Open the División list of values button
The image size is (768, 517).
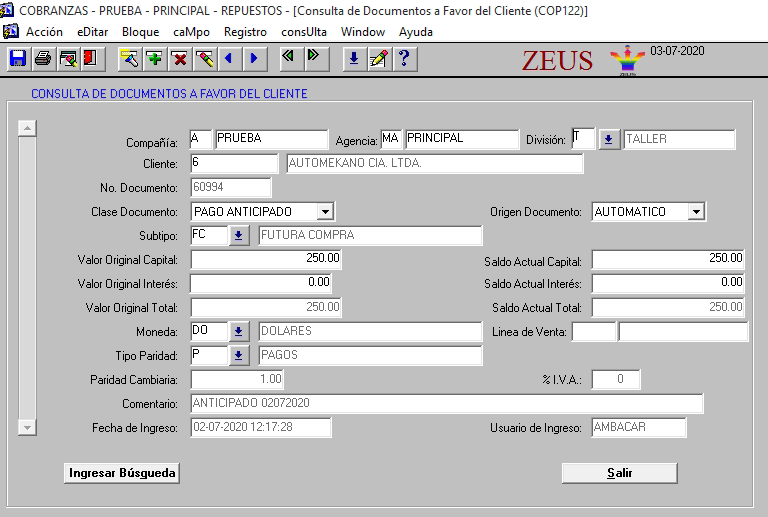pyautogui.click(x=609, y=140)
